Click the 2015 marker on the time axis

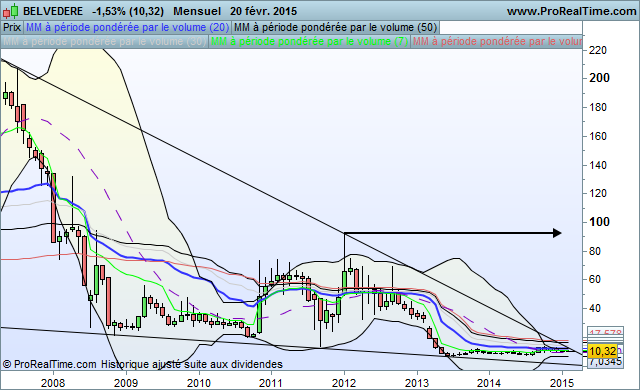(562, 383)
